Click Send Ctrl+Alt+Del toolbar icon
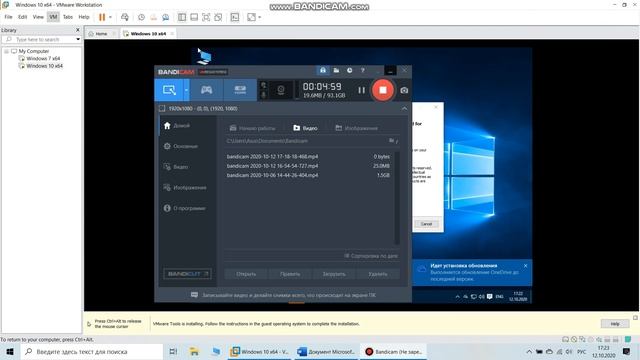This screenshot has width=640, height=360. 125,17
